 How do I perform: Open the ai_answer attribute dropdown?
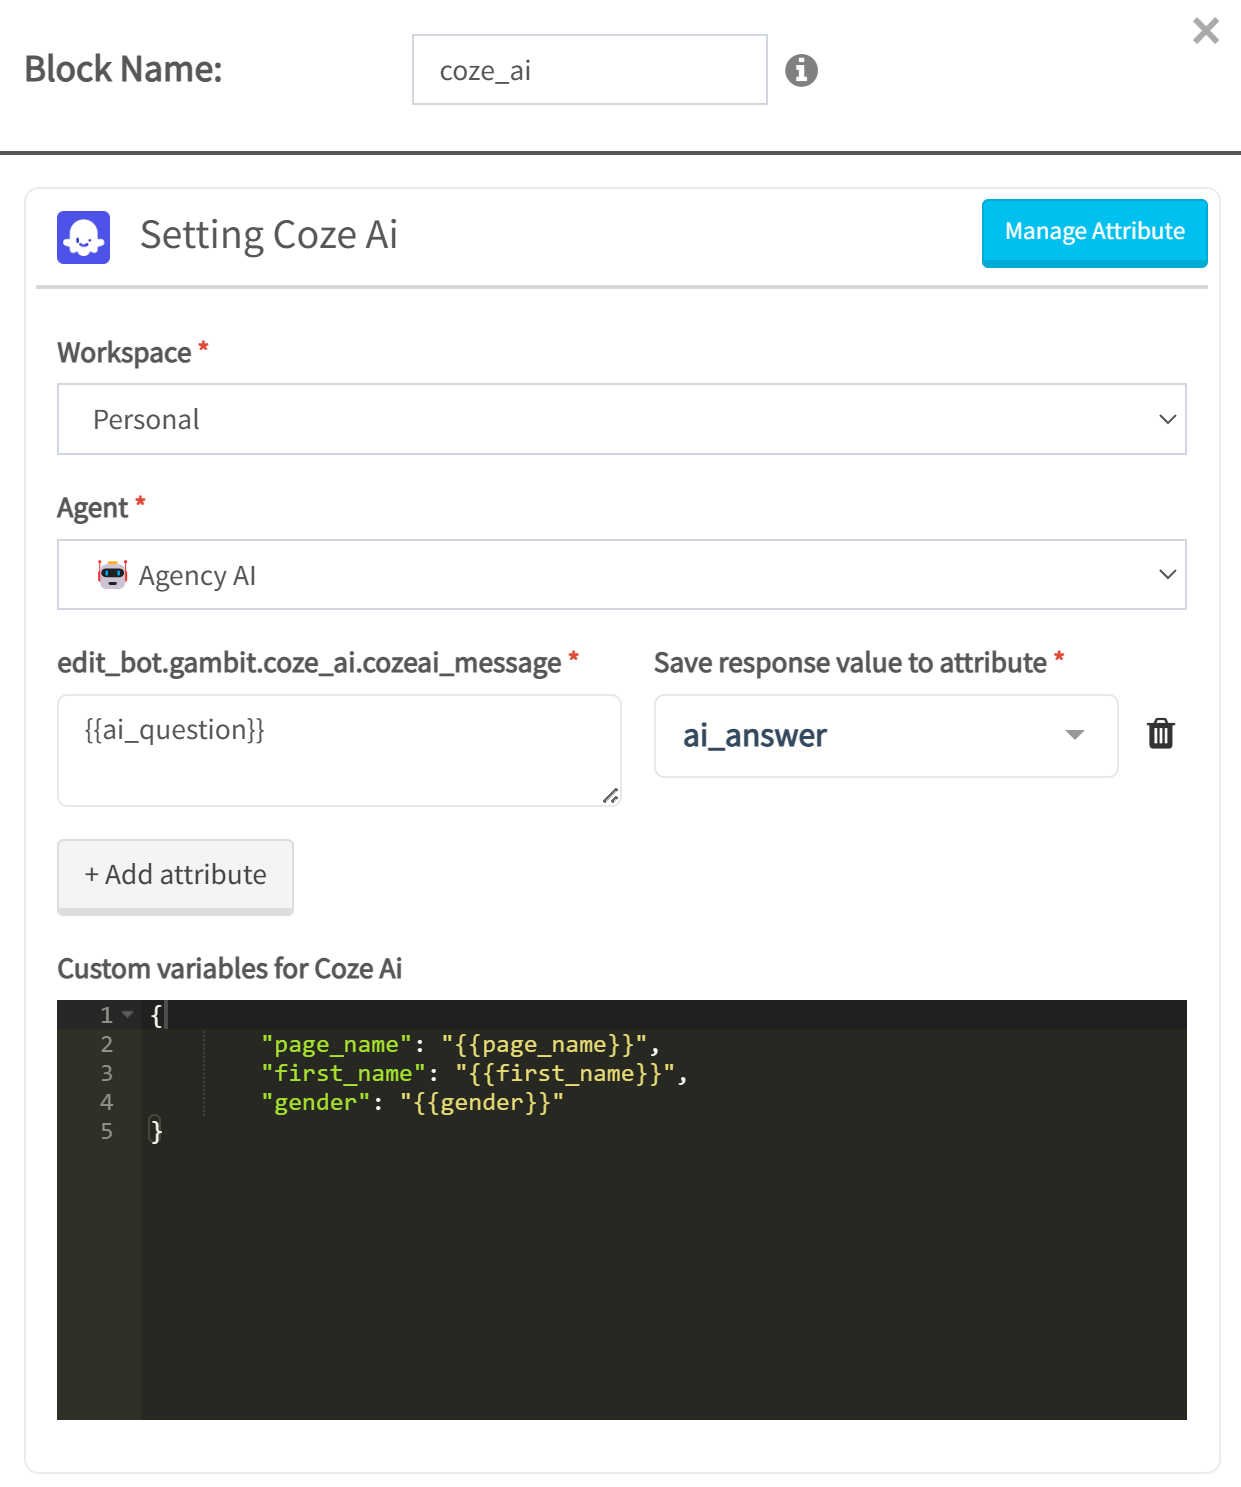pos(886,736)
